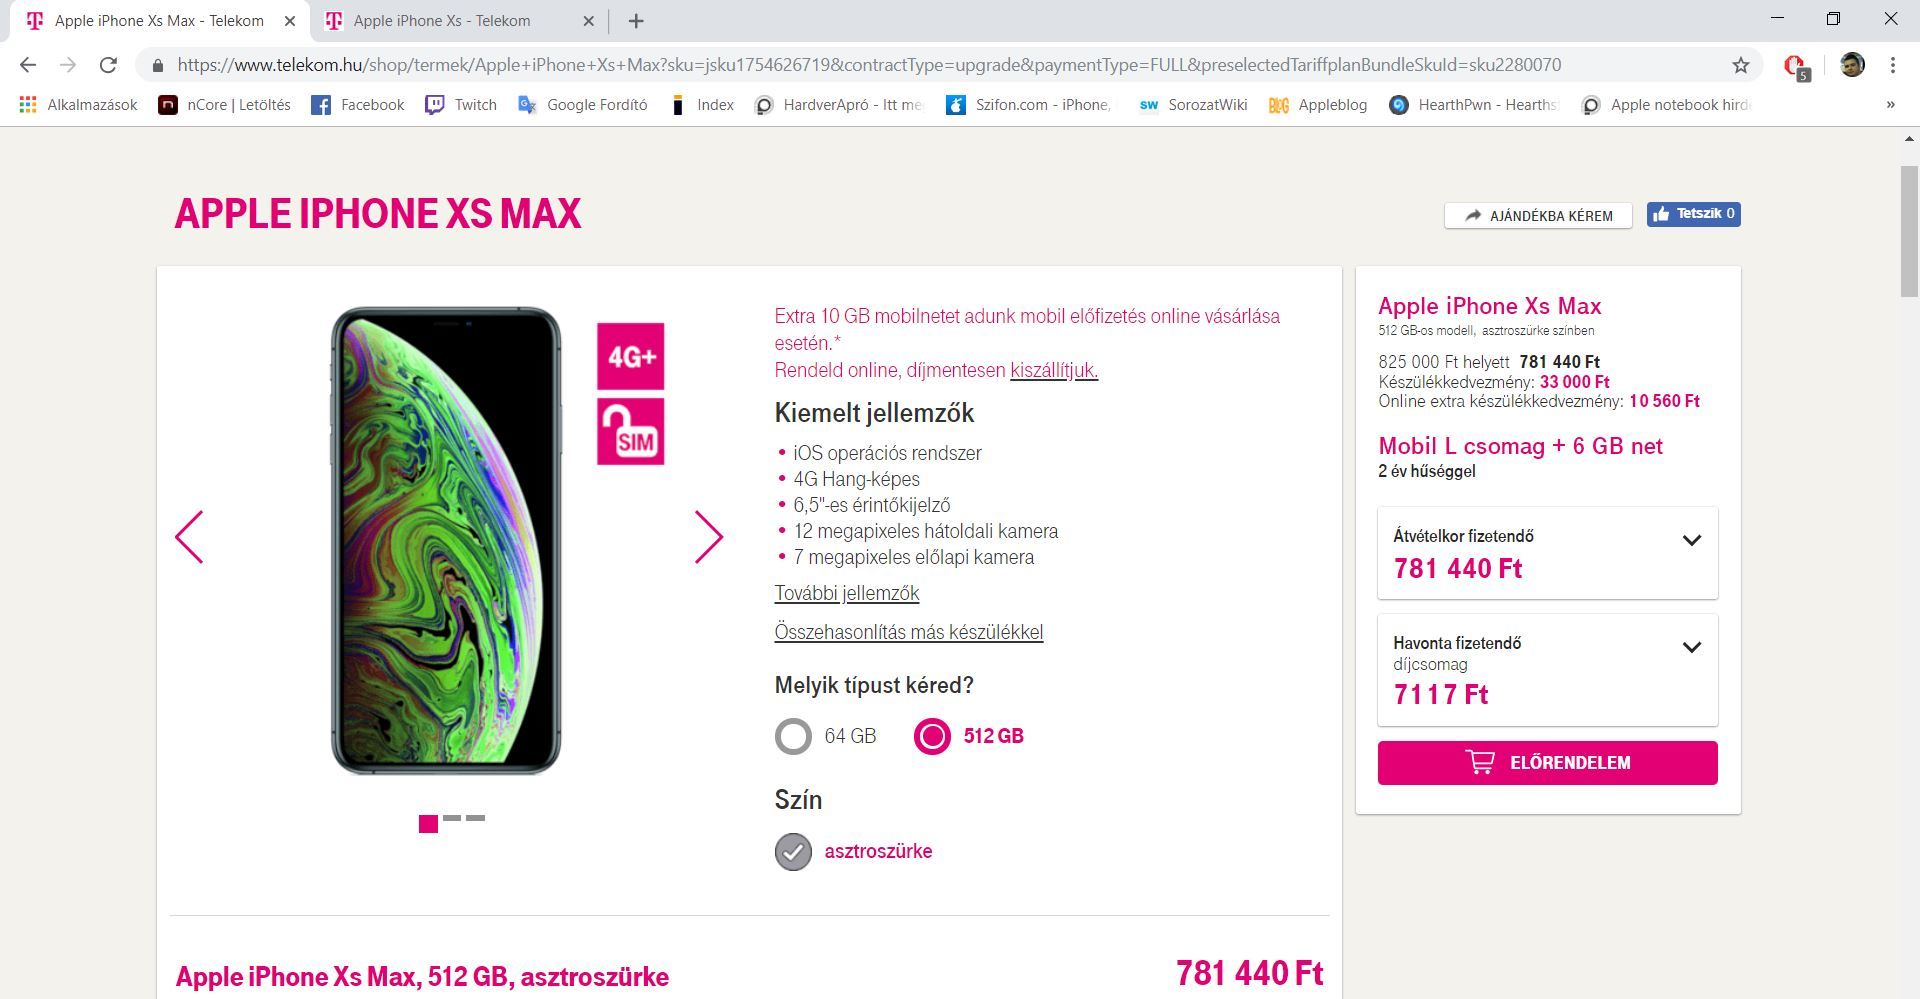Show next phone image with right arrow
1920x999 pixels.
click(x=709, y=538)
